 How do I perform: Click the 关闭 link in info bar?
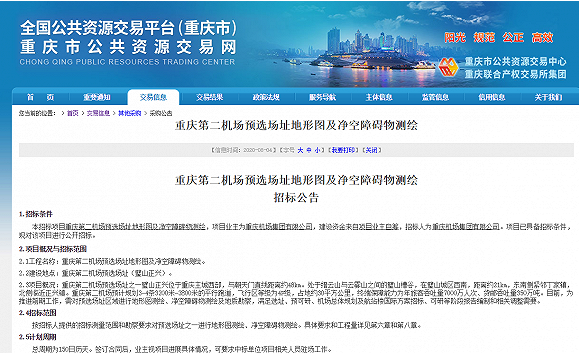(x=371, y=150)
